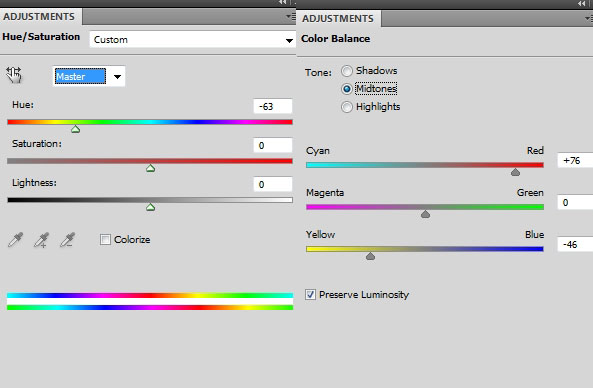593x388 pixels.
Task: Click the Saturation value field
Action: click(273, 145)
